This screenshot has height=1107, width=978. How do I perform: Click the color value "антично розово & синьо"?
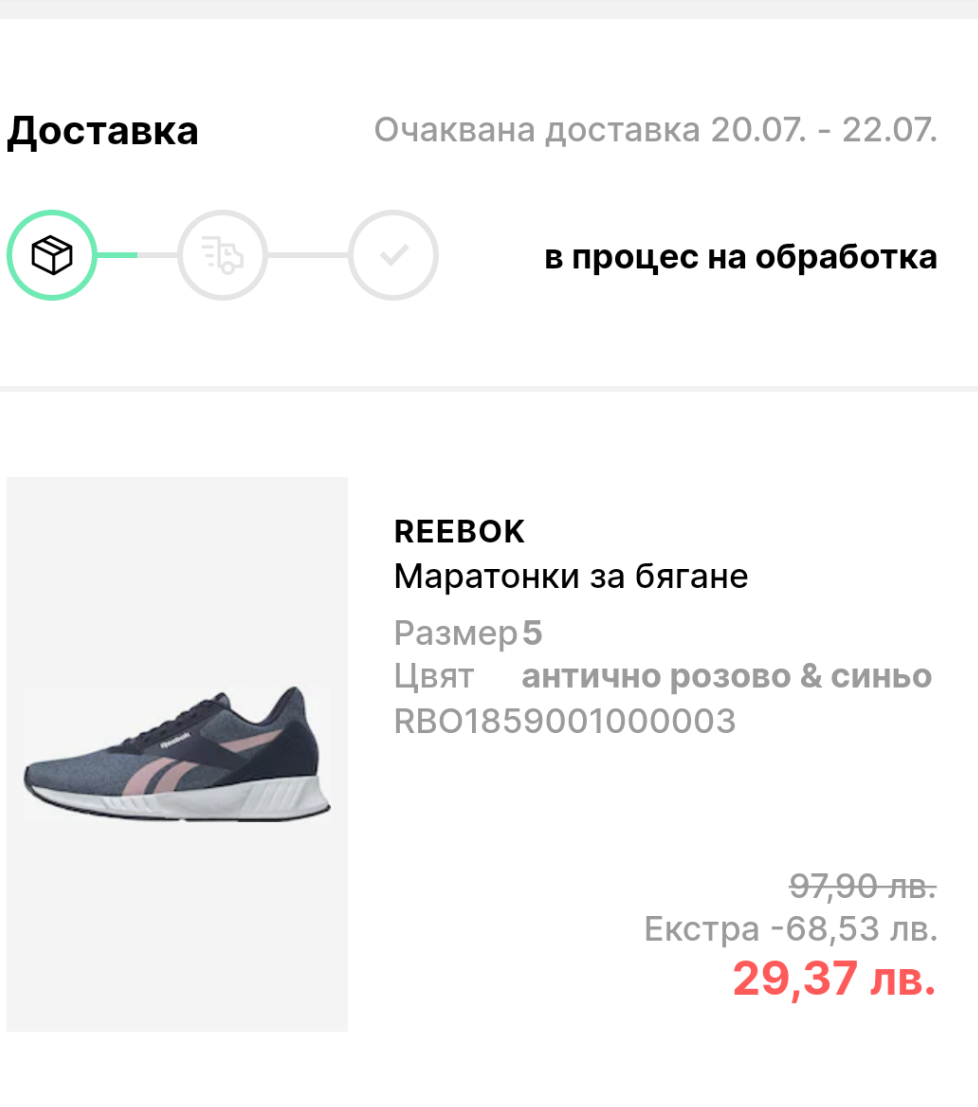(726, 677)
